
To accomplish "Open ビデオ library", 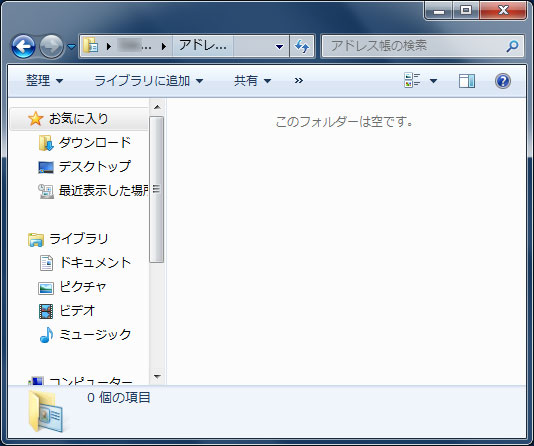I will pos(77,310).
